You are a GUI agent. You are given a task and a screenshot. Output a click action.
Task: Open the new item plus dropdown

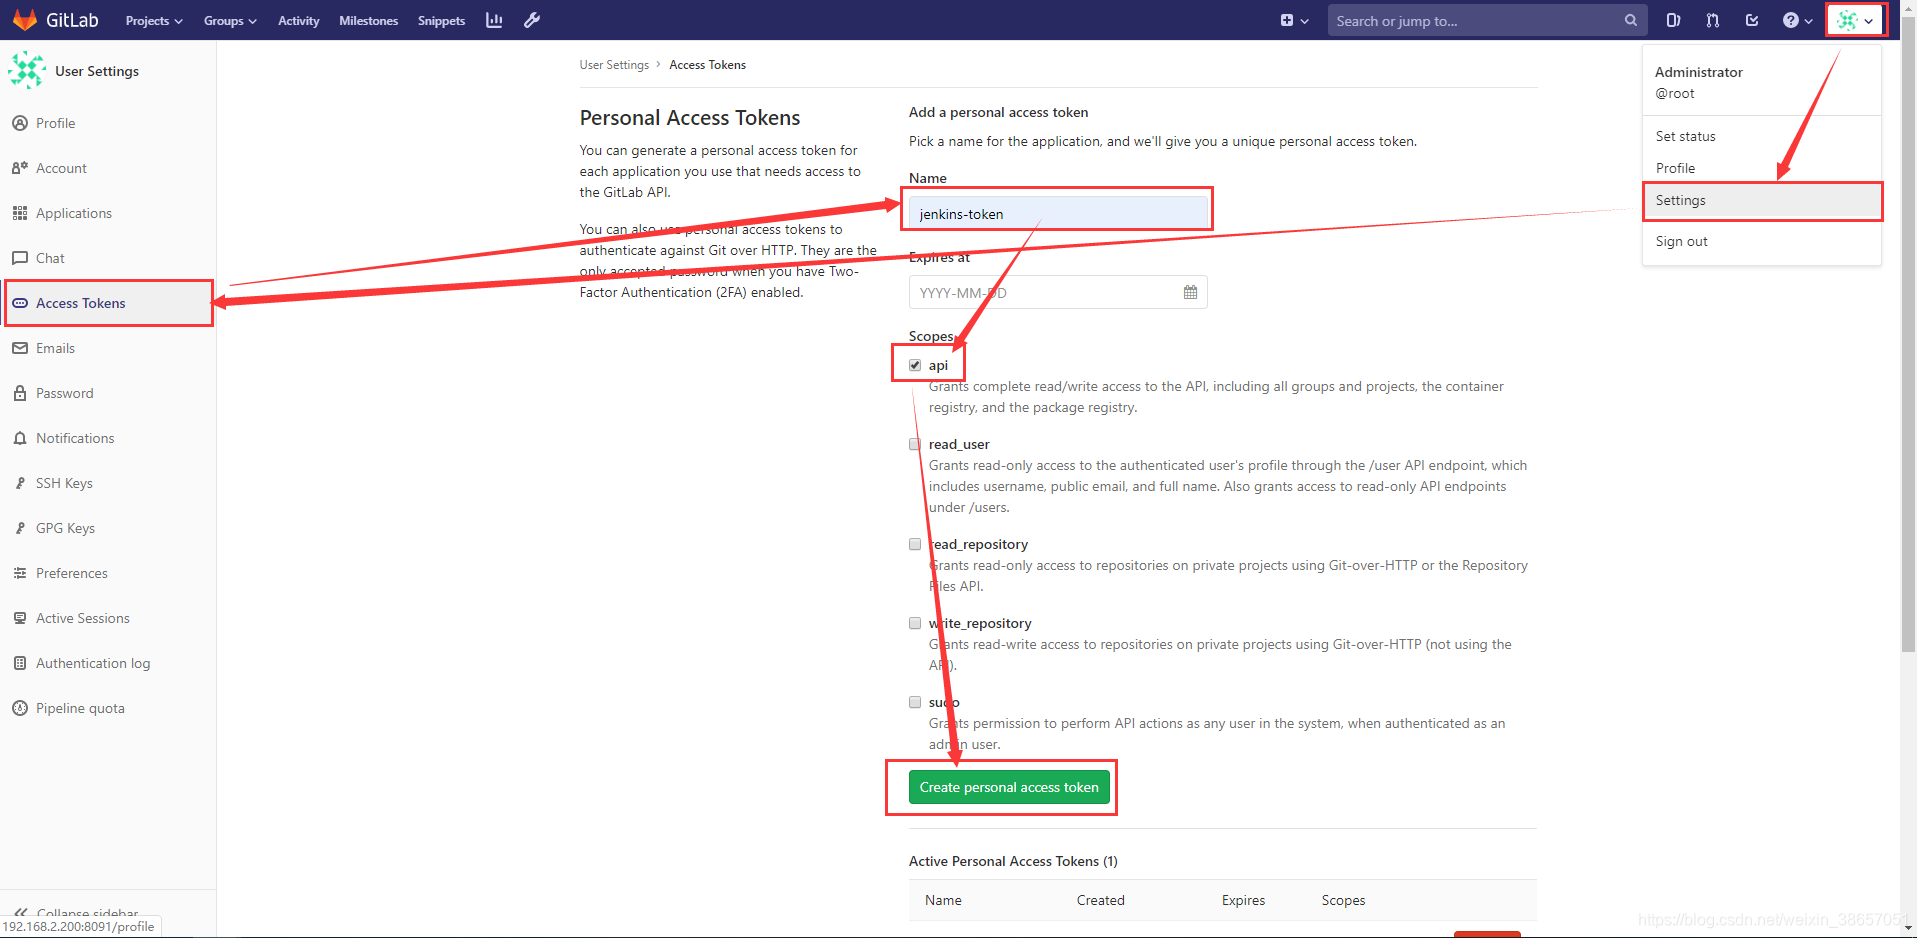click(x=1294, y=20)
